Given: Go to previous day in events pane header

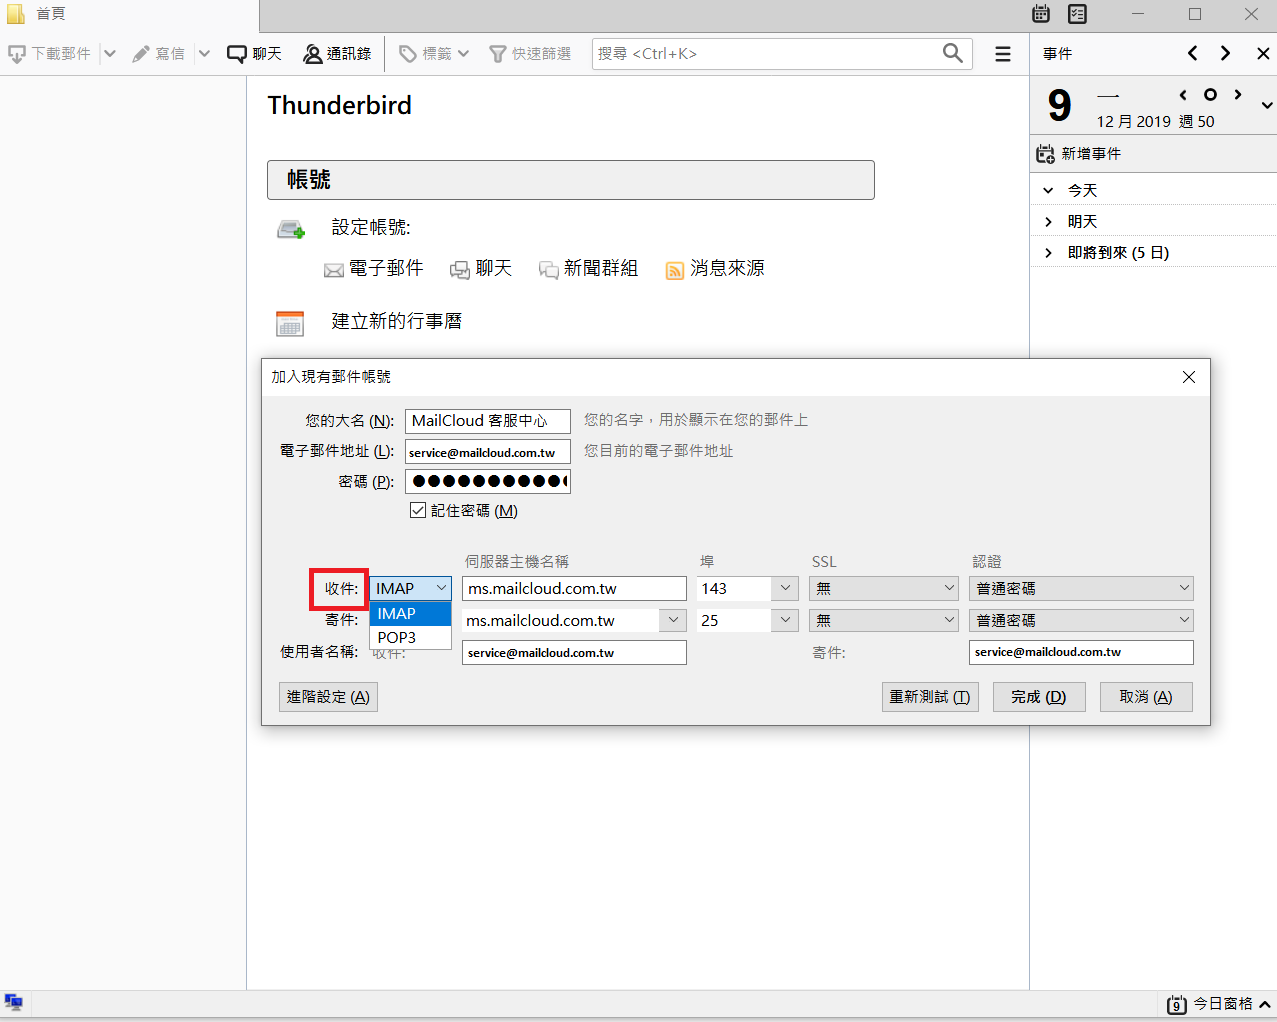Looking at the screenshot, I should pos(1192,53).
